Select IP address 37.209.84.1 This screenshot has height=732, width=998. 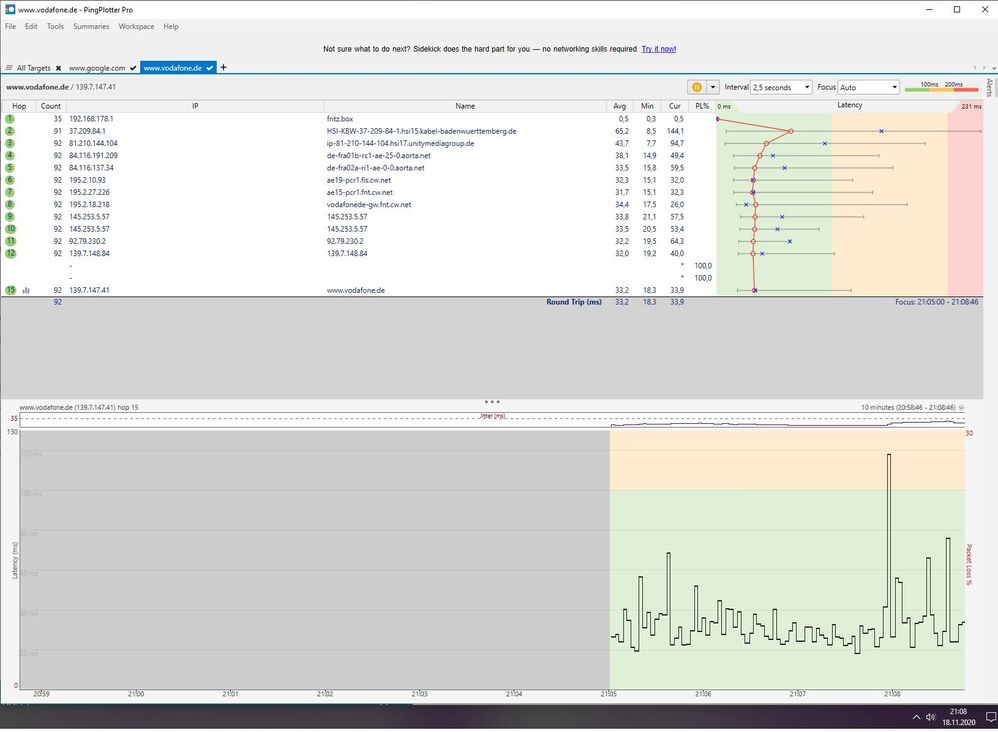pyautogui.click(x=87, y=131)
